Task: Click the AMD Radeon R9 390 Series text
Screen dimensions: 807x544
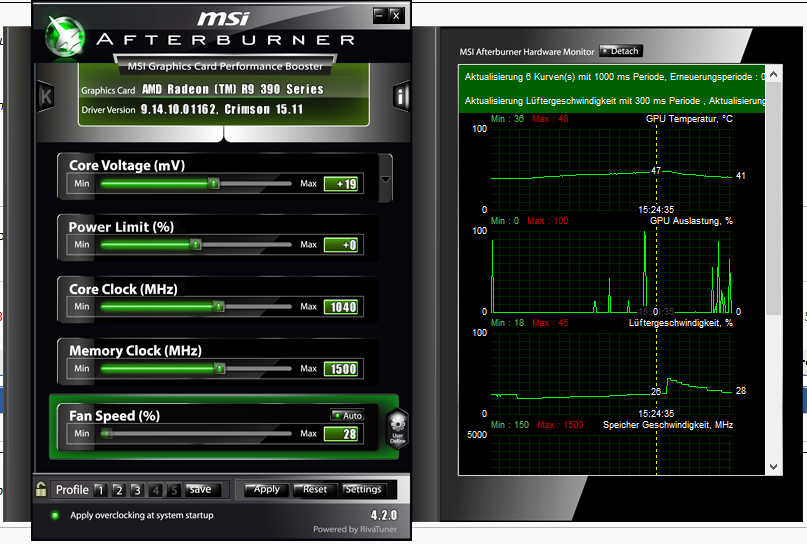Action: click(233, 89)
